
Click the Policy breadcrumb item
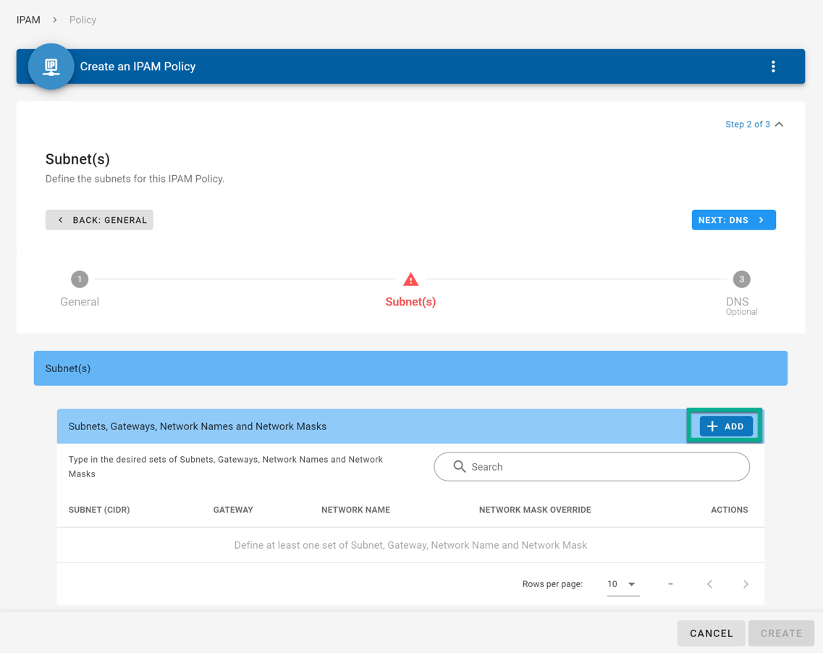click(83, 20)
